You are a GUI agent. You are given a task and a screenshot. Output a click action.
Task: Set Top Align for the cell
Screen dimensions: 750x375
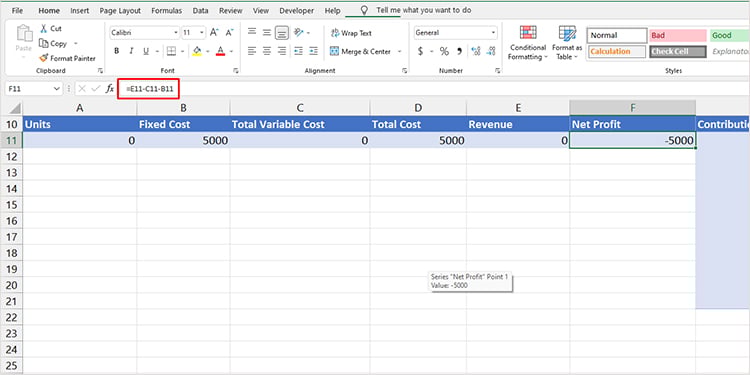coord(252,33)
